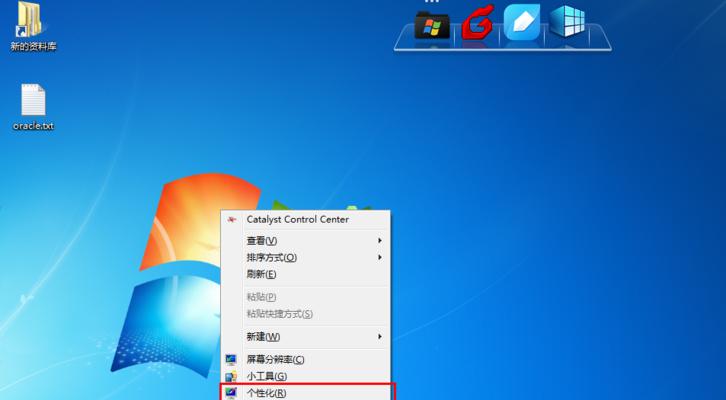The width and height of the screenshot is (726, 400).
Task: Click the arrow beside 排序方式(O)
Action: 380,257
